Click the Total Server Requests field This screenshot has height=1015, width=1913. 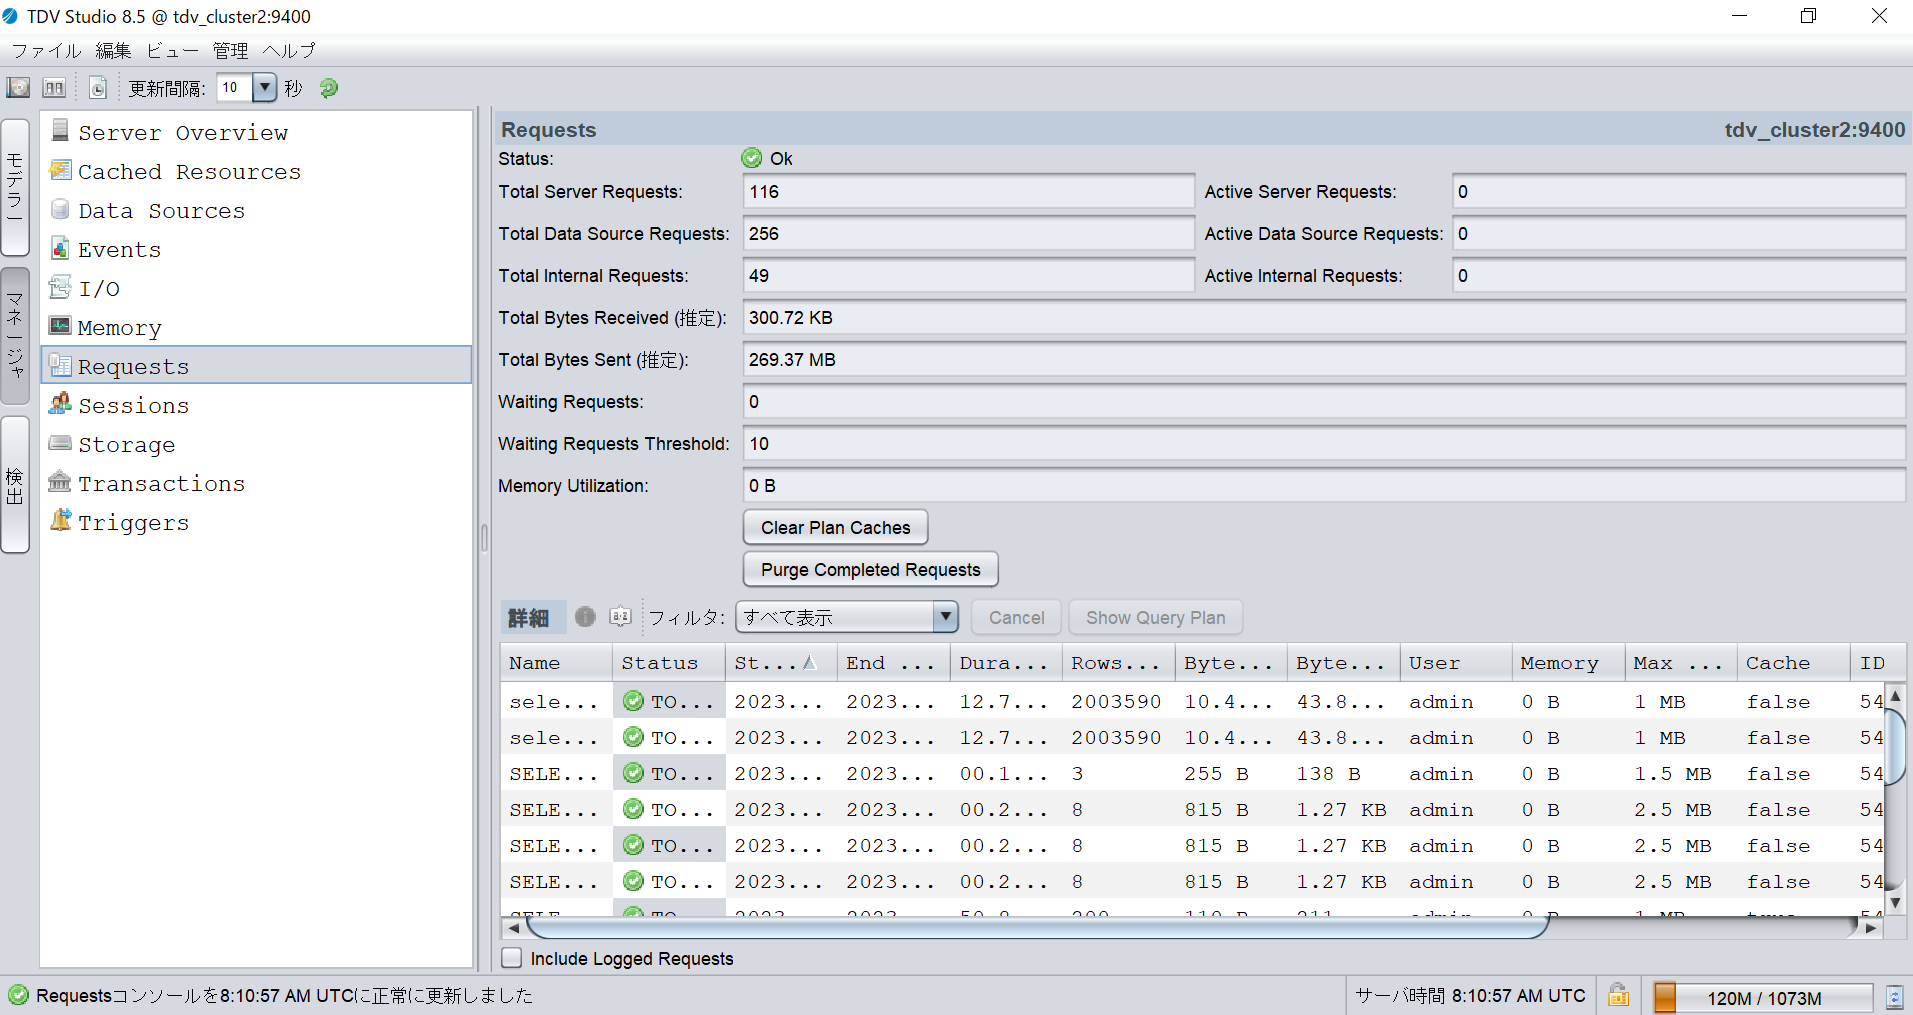click(968, 192)
